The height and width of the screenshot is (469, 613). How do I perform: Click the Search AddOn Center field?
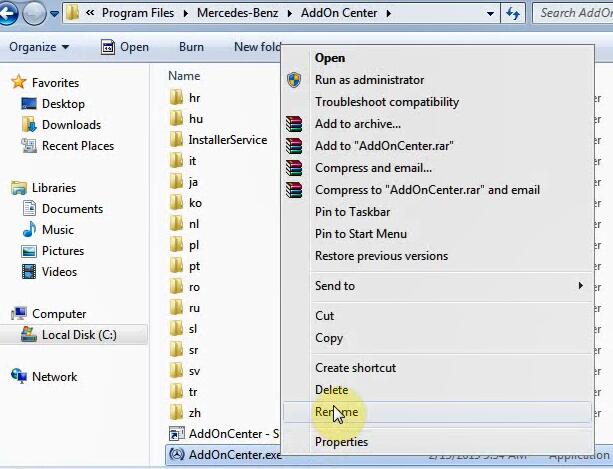(x=573, y=13)
